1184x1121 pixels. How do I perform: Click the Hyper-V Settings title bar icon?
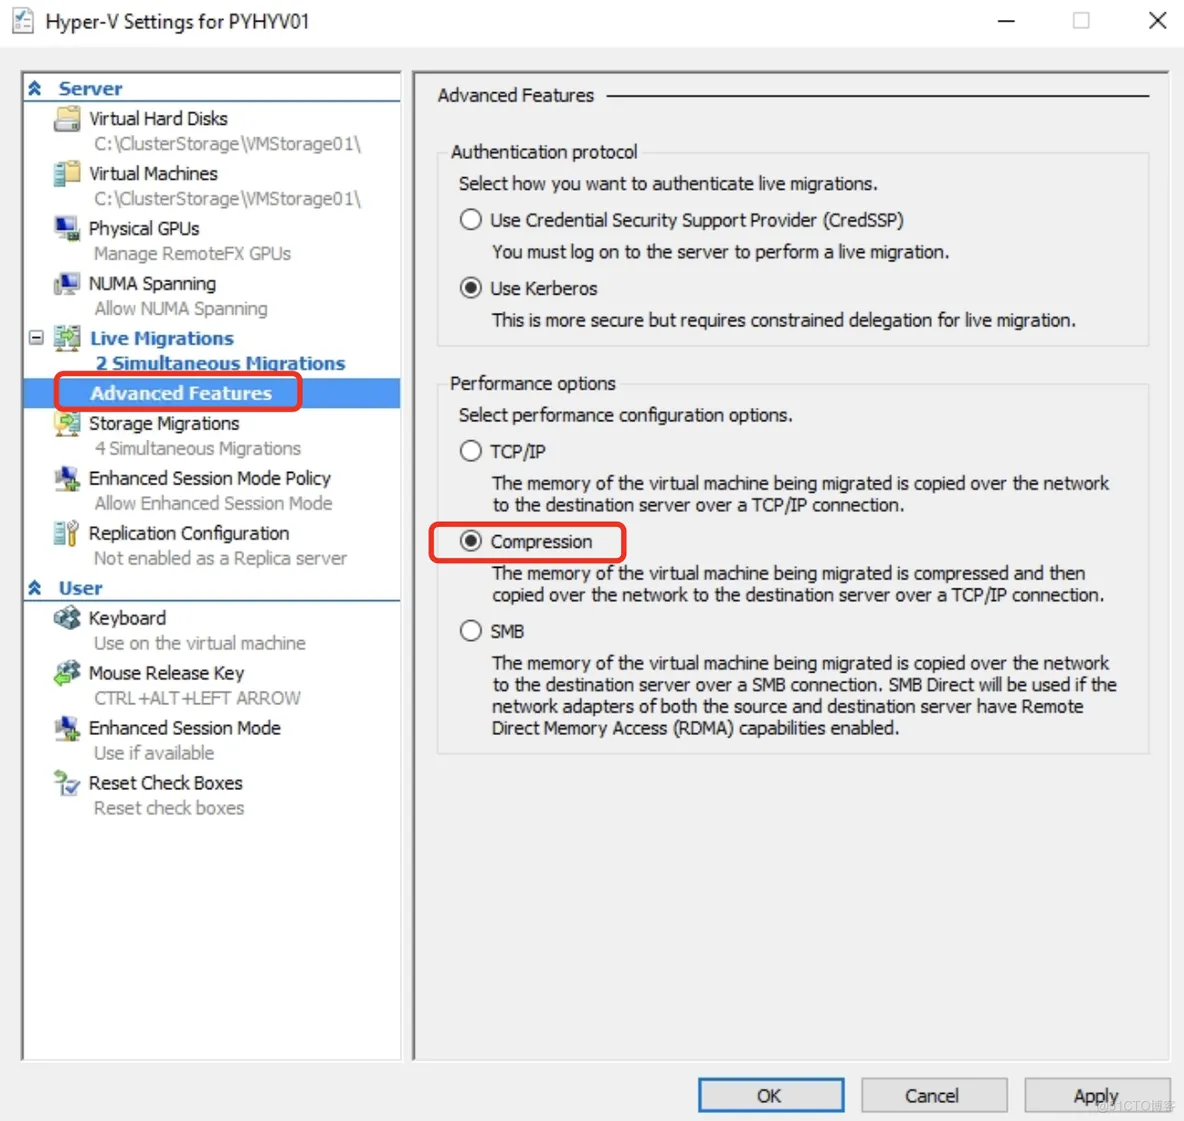pyautogui.click(x=23, y=21)
